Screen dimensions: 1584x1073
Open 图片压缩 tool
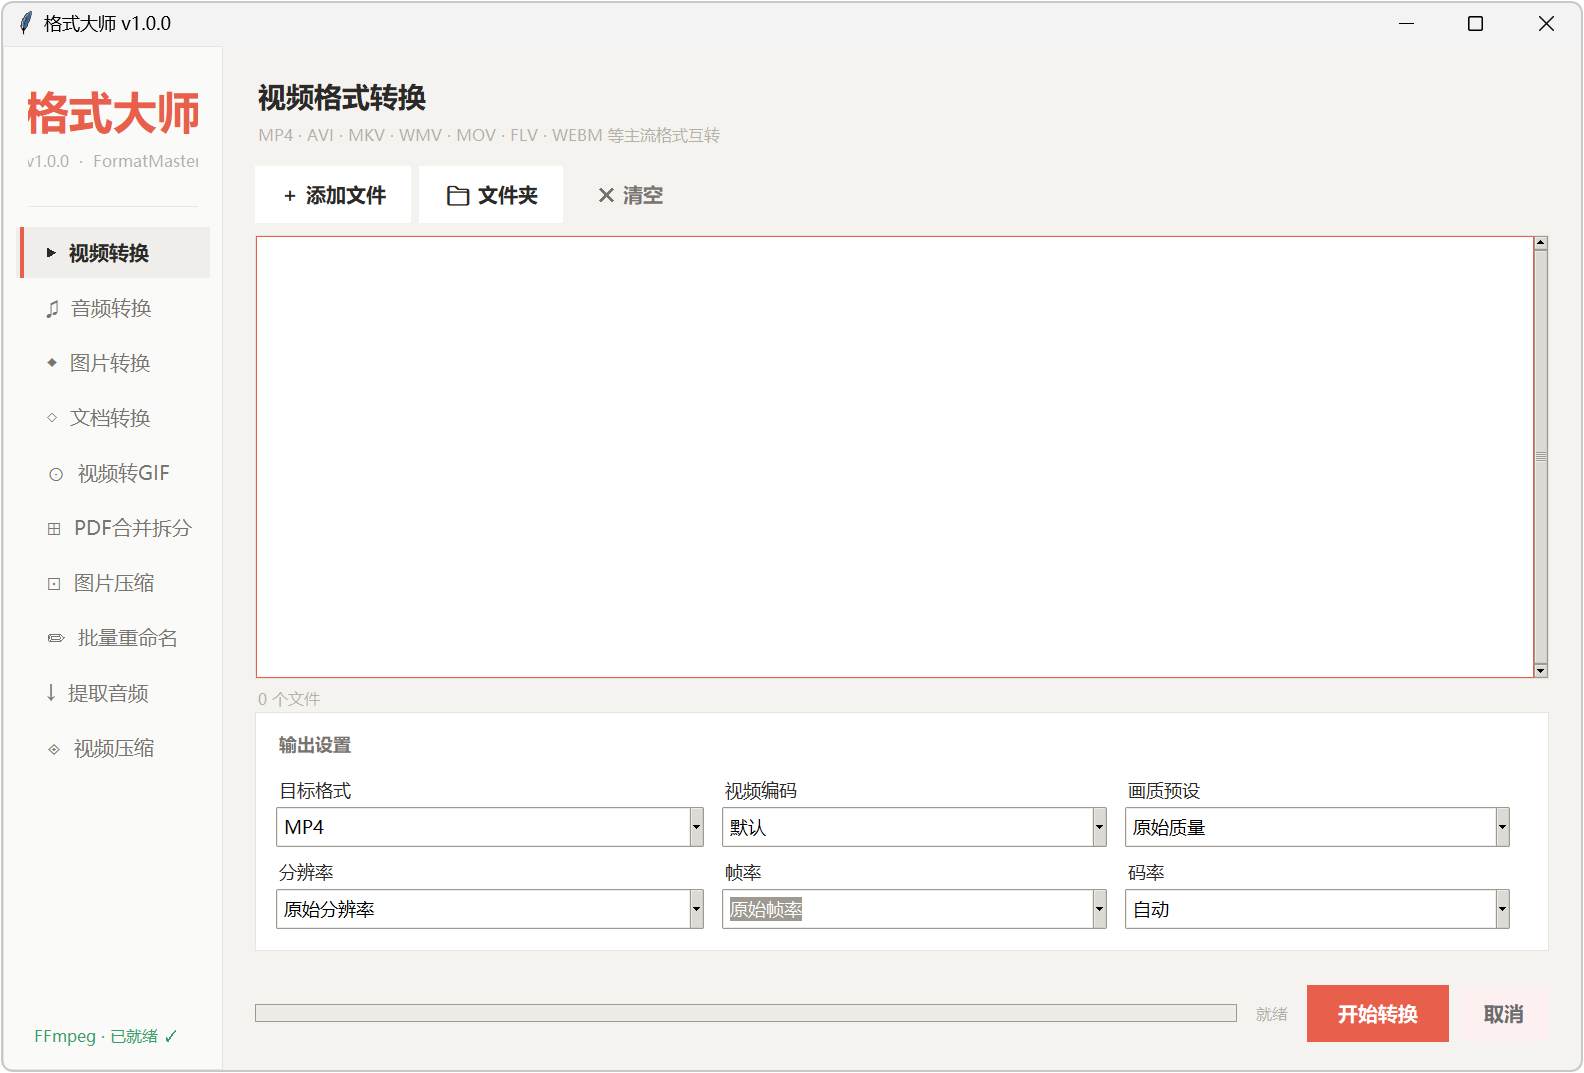[115, 583]
